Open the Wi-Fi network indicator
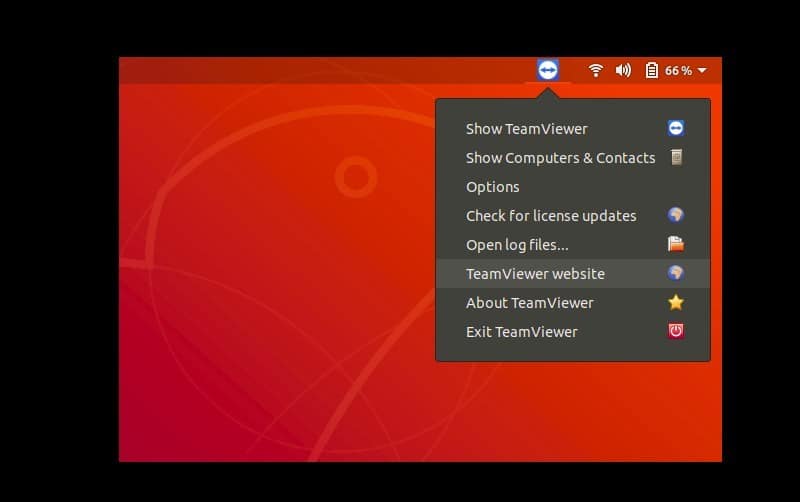 [595, 70]
